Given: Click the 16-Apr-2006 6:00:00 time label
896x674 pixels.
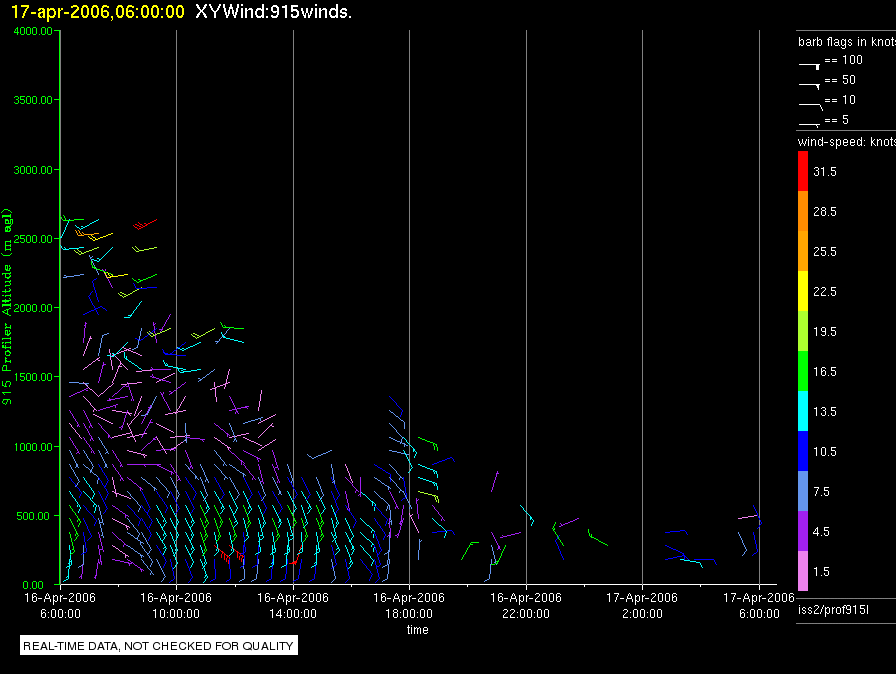Looking at the screenshot, I should tap(60, 605).
